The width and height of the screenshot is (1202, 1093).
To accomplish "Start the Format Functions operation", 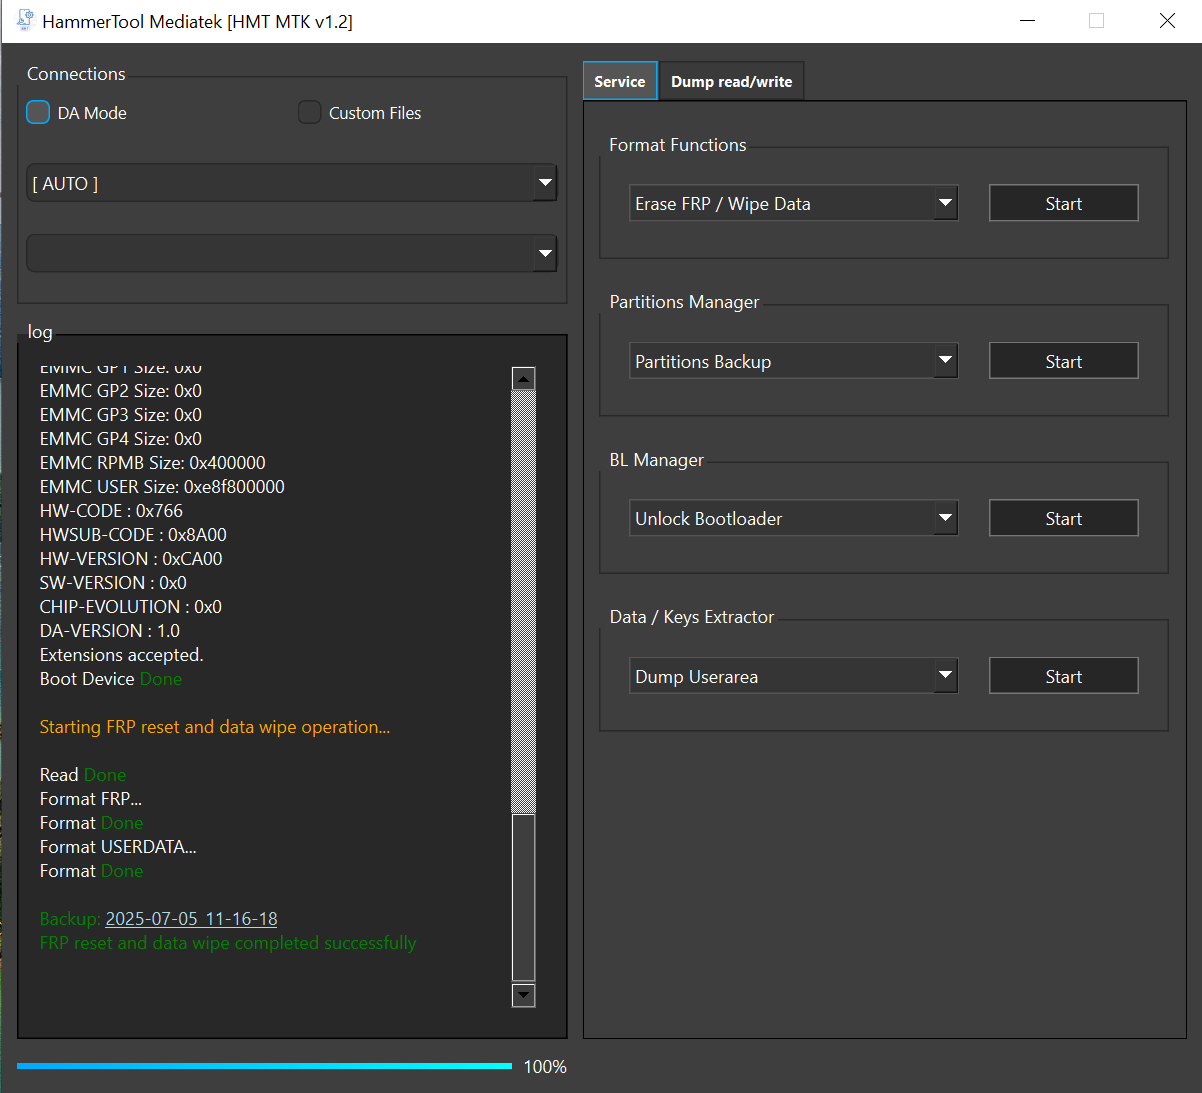I will 1064,203.
